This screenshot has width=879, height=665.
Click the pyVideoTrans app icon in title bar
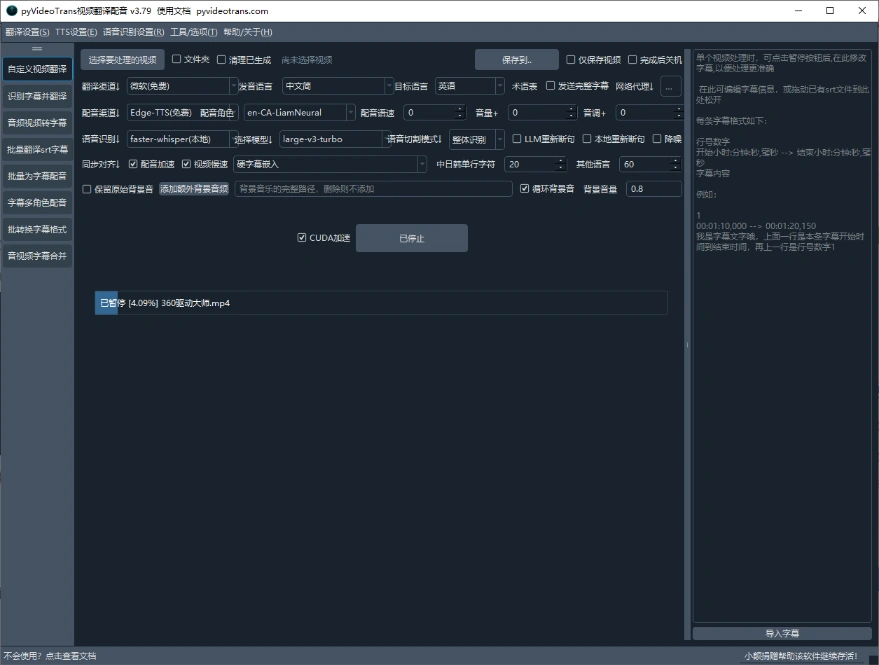tap(10, 10)
